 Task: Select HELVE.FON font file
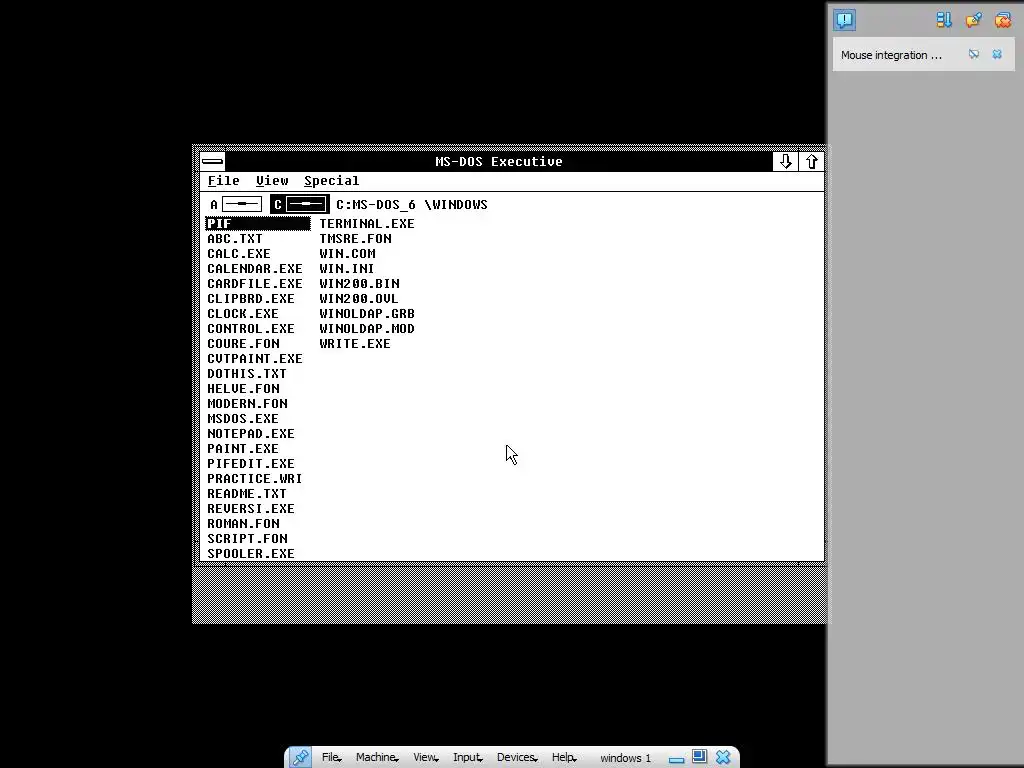(x=243, y=389)
